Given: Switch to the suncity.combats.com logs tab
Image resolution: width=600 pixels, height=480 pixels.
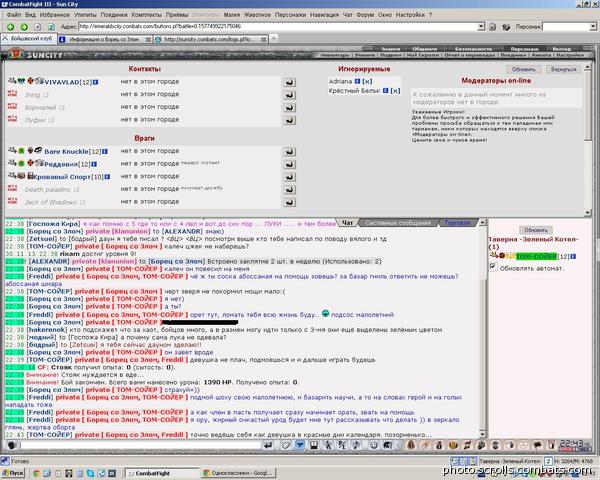Looking at the screenshot, I should (211, 39).
